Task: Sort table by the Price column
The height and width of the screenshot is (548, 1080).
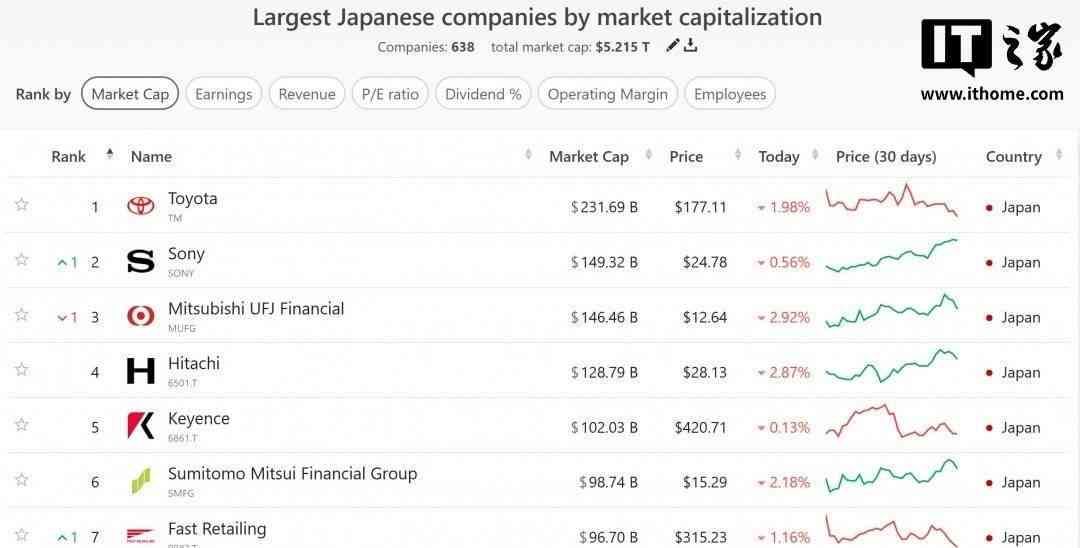Action: (686, 156)
